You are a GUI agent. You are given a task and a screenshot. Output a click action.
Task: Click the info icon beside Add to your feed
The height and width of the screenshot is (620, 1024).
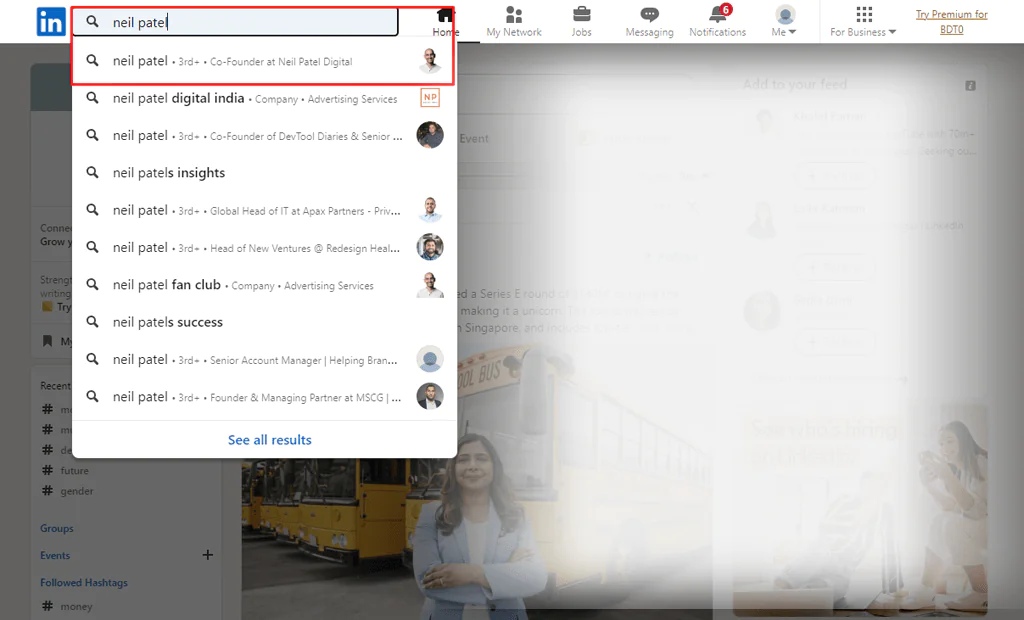tap(970, 86)
